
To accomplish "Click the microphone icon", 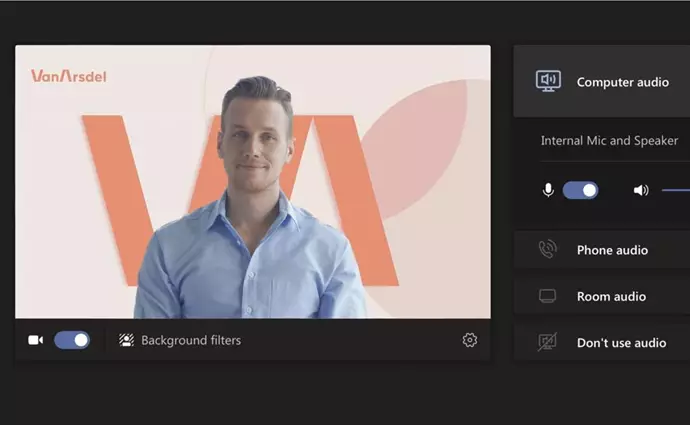I will coord(548,191).
